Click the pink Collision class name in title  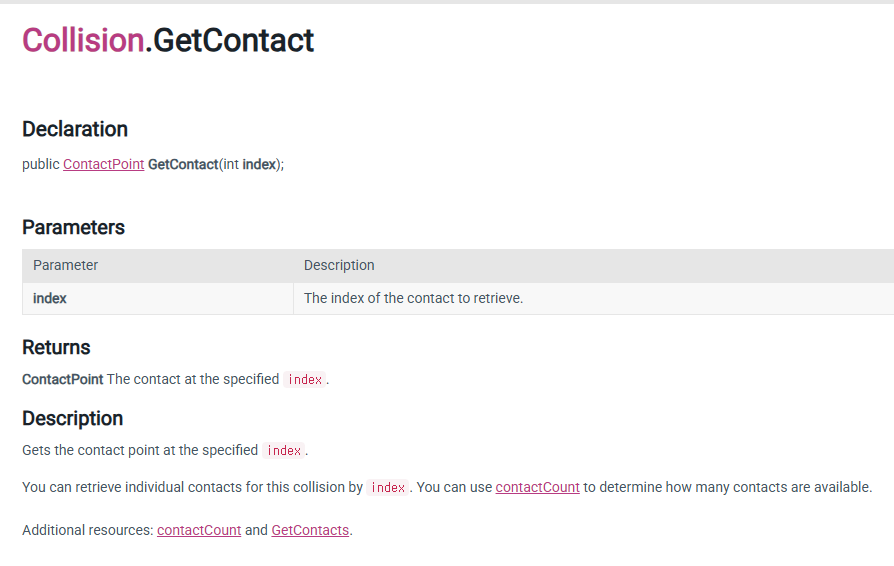(83, 40)
